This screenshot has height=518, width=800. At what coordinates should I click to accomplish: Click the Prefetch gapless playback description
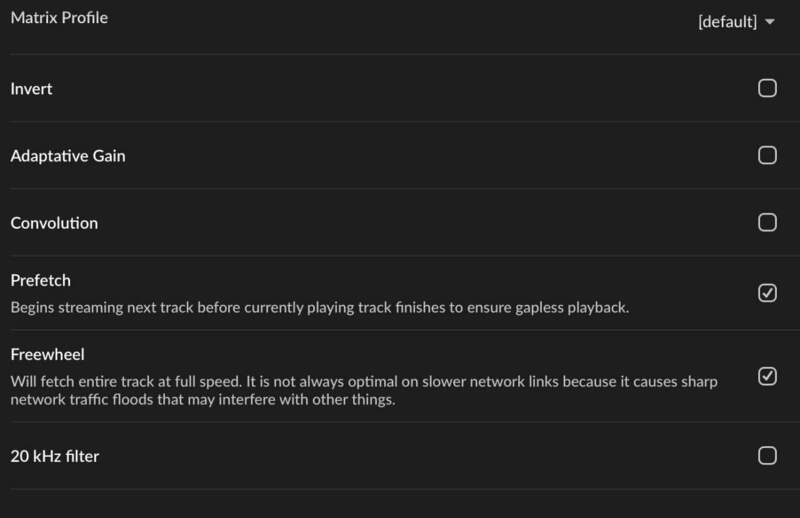[320, 307]
